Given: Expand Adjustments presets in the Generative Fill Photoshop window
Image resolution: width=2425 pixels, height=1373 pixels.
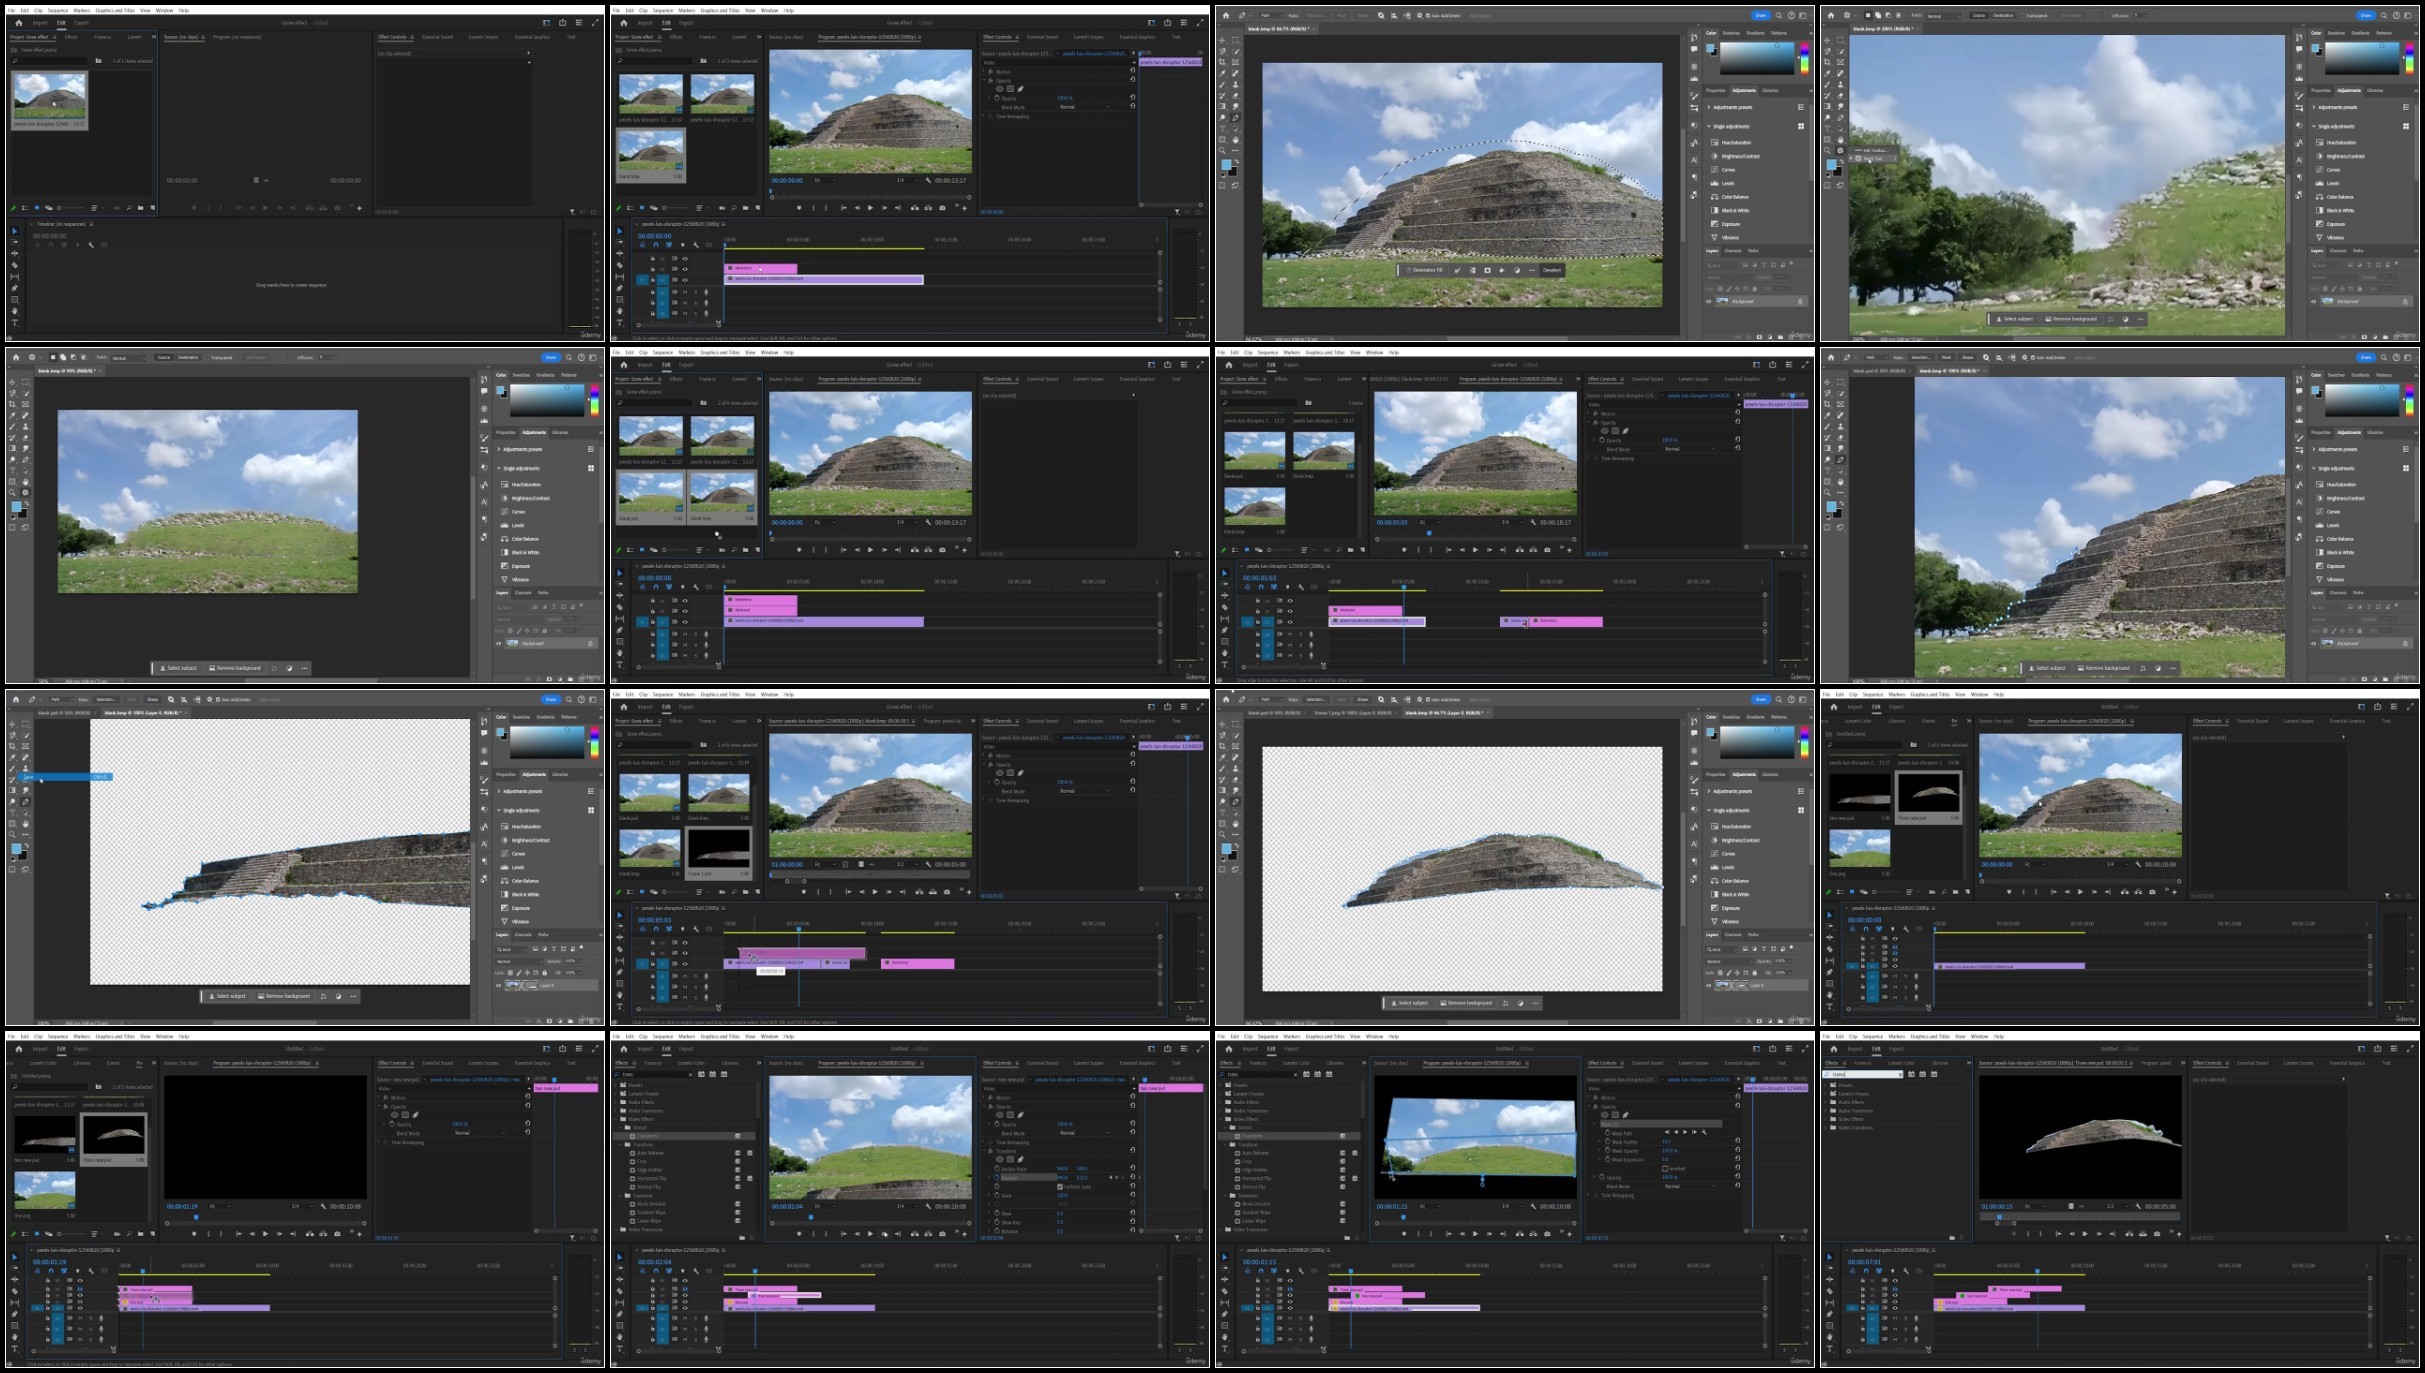Looking at the screenshot, I should pyautogui.click(x=1709, y=107).
